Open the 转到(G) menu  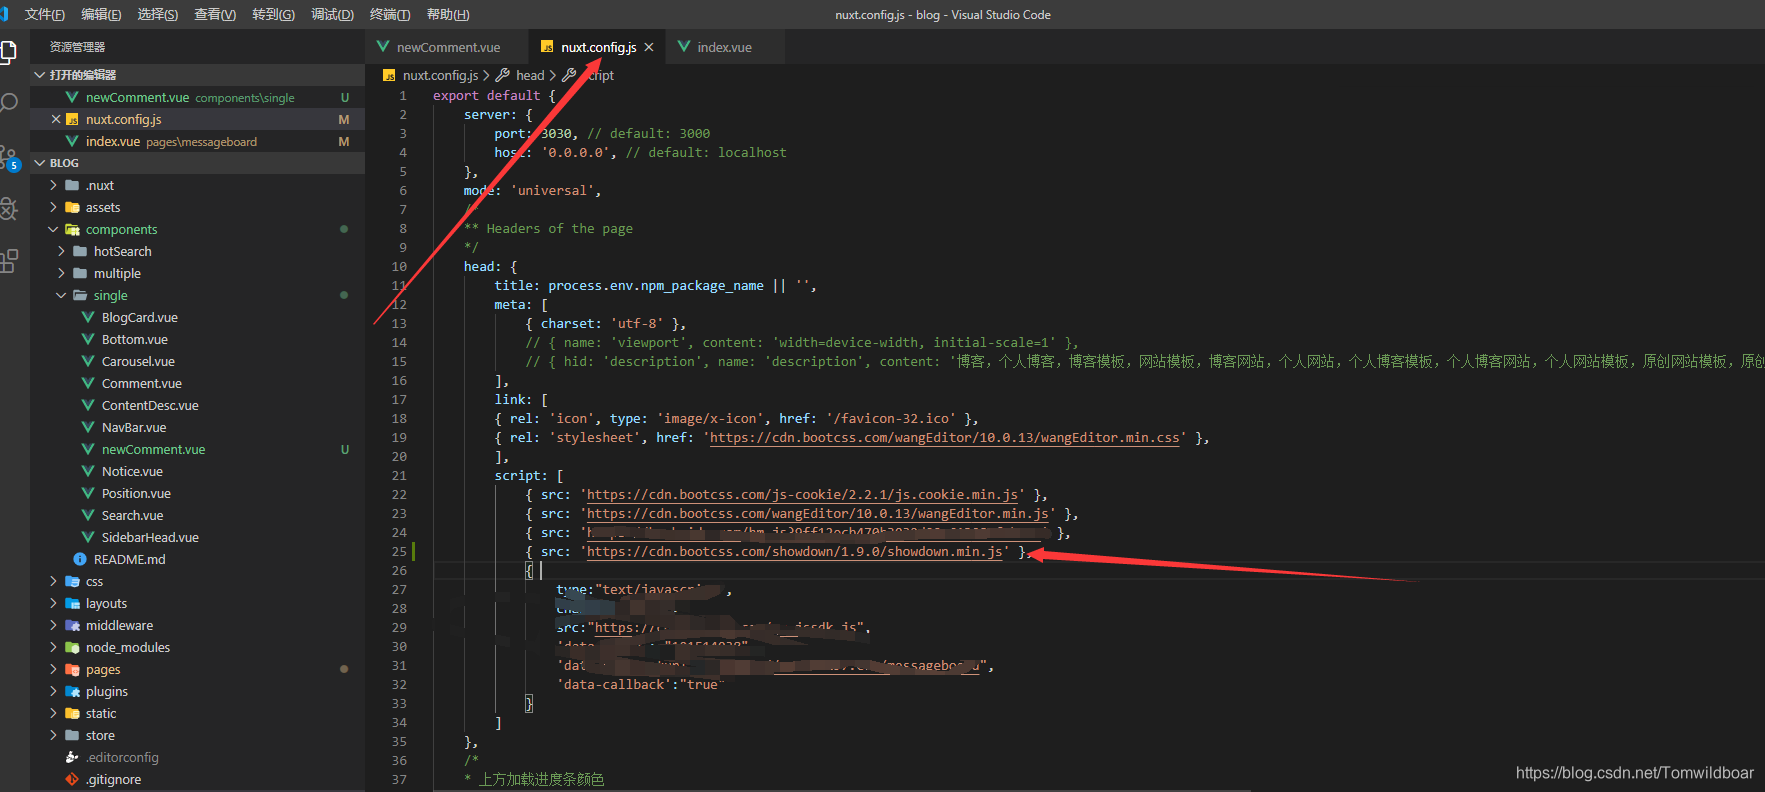click(273, 14)
